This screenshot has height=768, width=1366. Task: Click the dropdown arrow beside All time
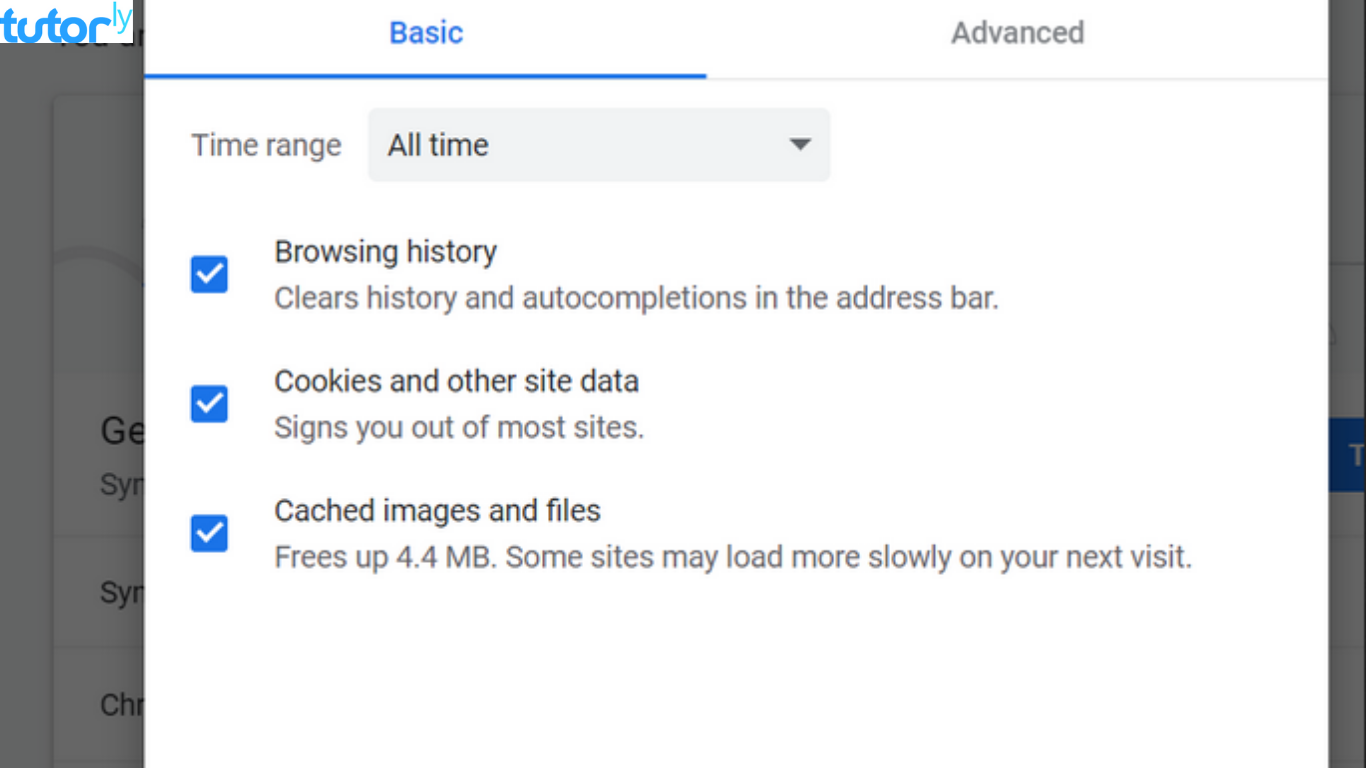(x=799, y=145)
